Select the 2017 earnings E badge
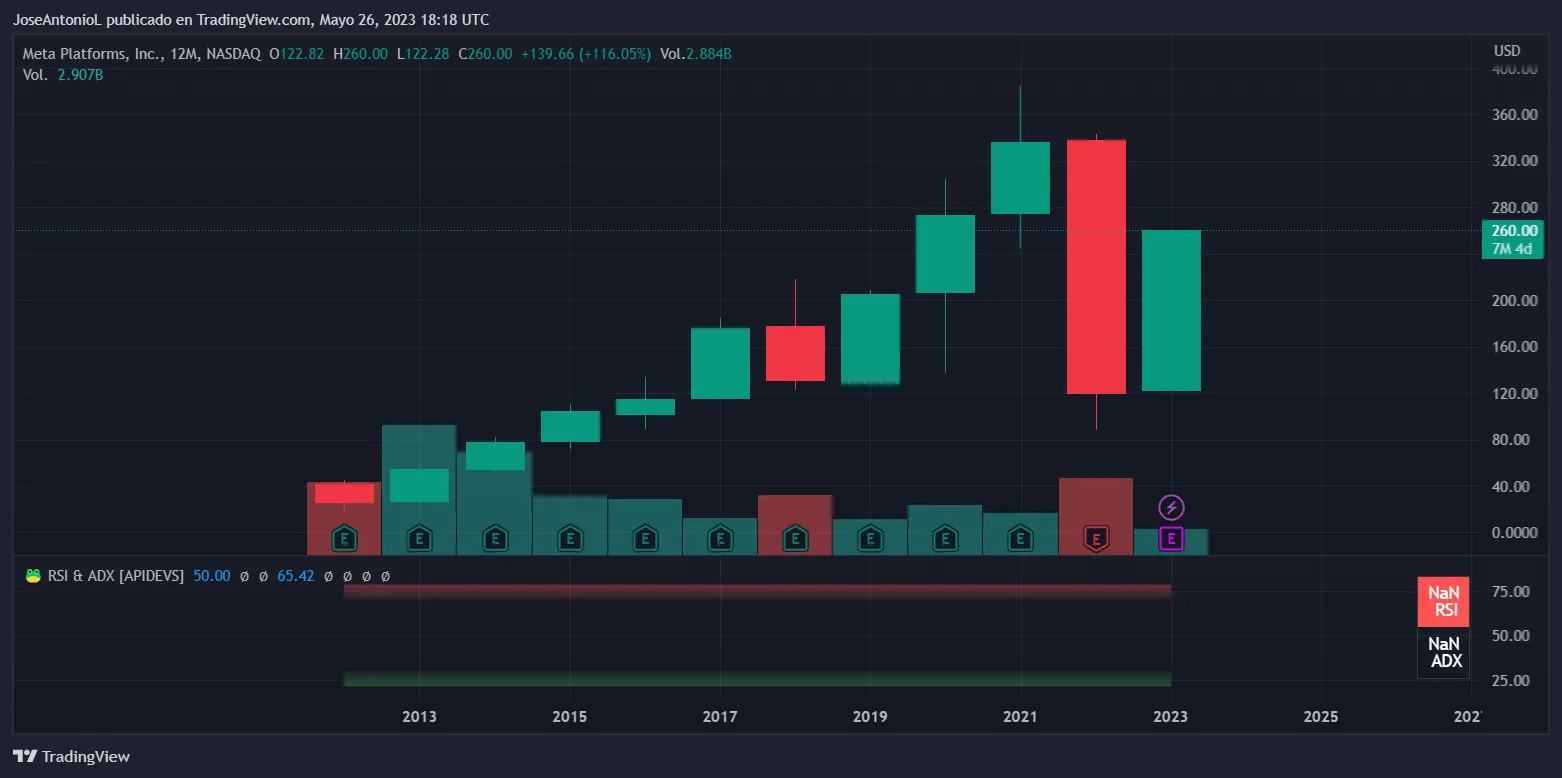Viewport: 1562px width, 778px height. click(719, 538)
